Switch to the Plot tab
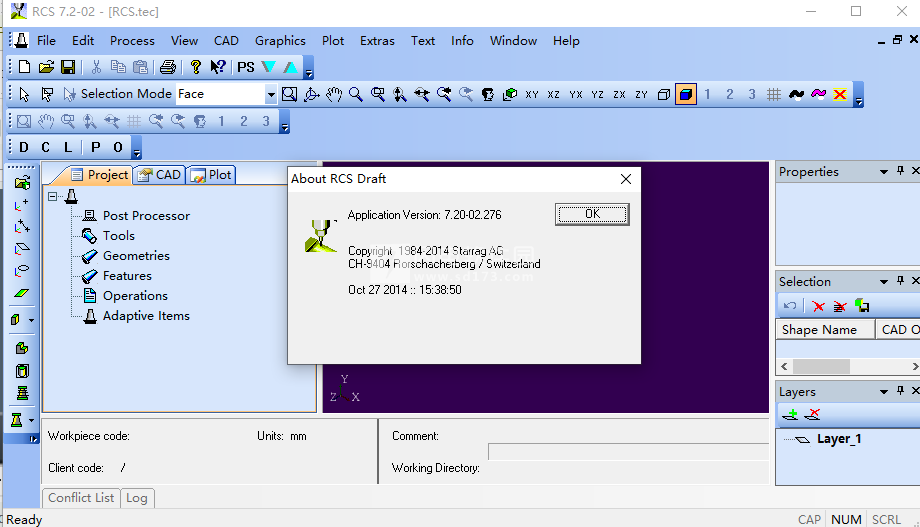The width and height of the screenshot is (920, 527). [x=212, y=175]
